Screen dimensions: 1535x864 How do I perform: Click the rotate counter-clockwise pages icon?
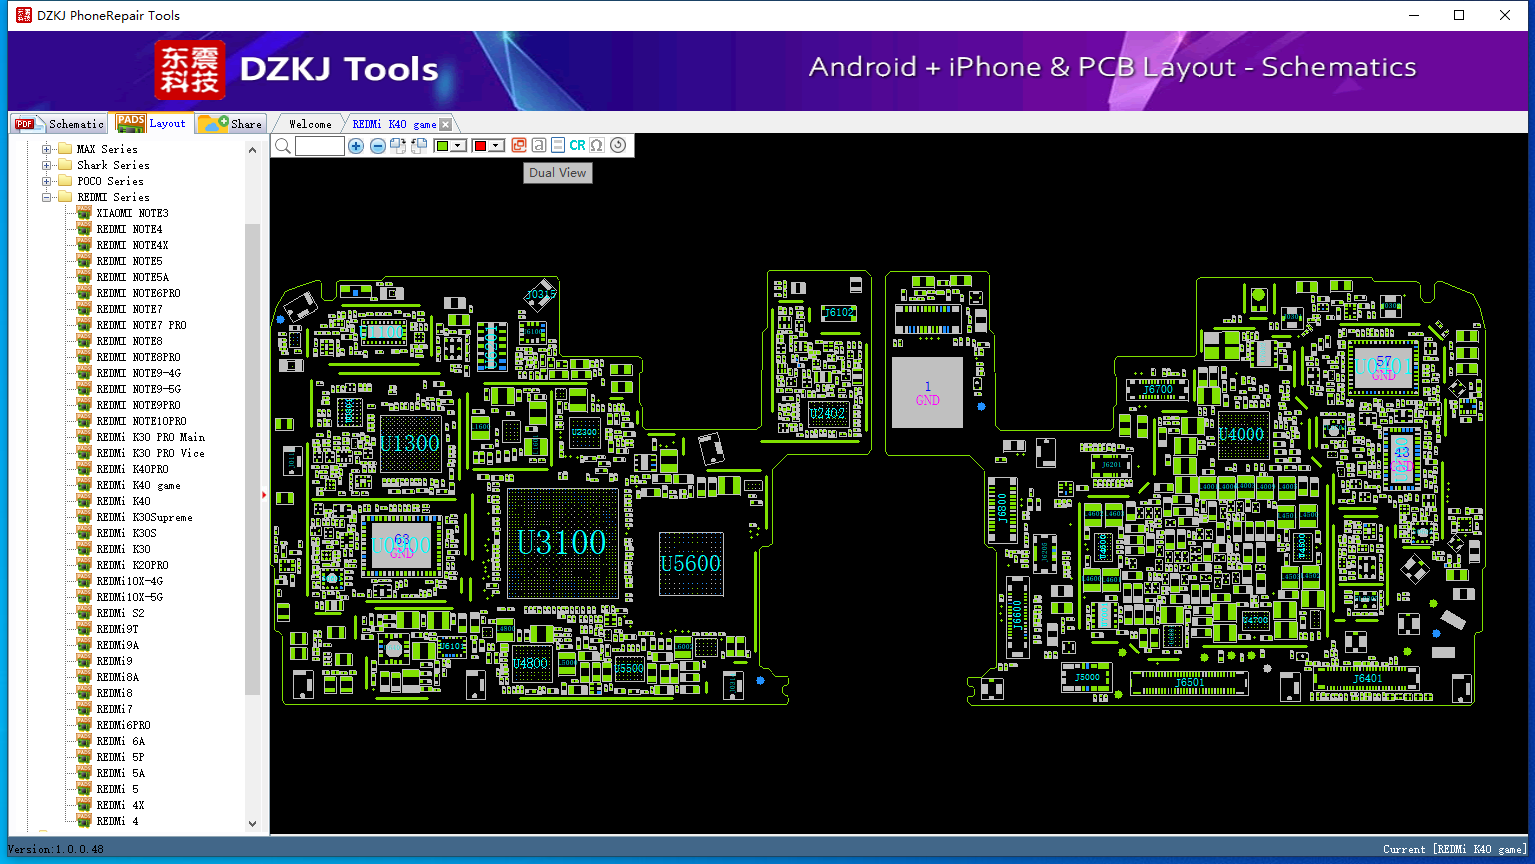pyautogui.click(x=419, y=146)
